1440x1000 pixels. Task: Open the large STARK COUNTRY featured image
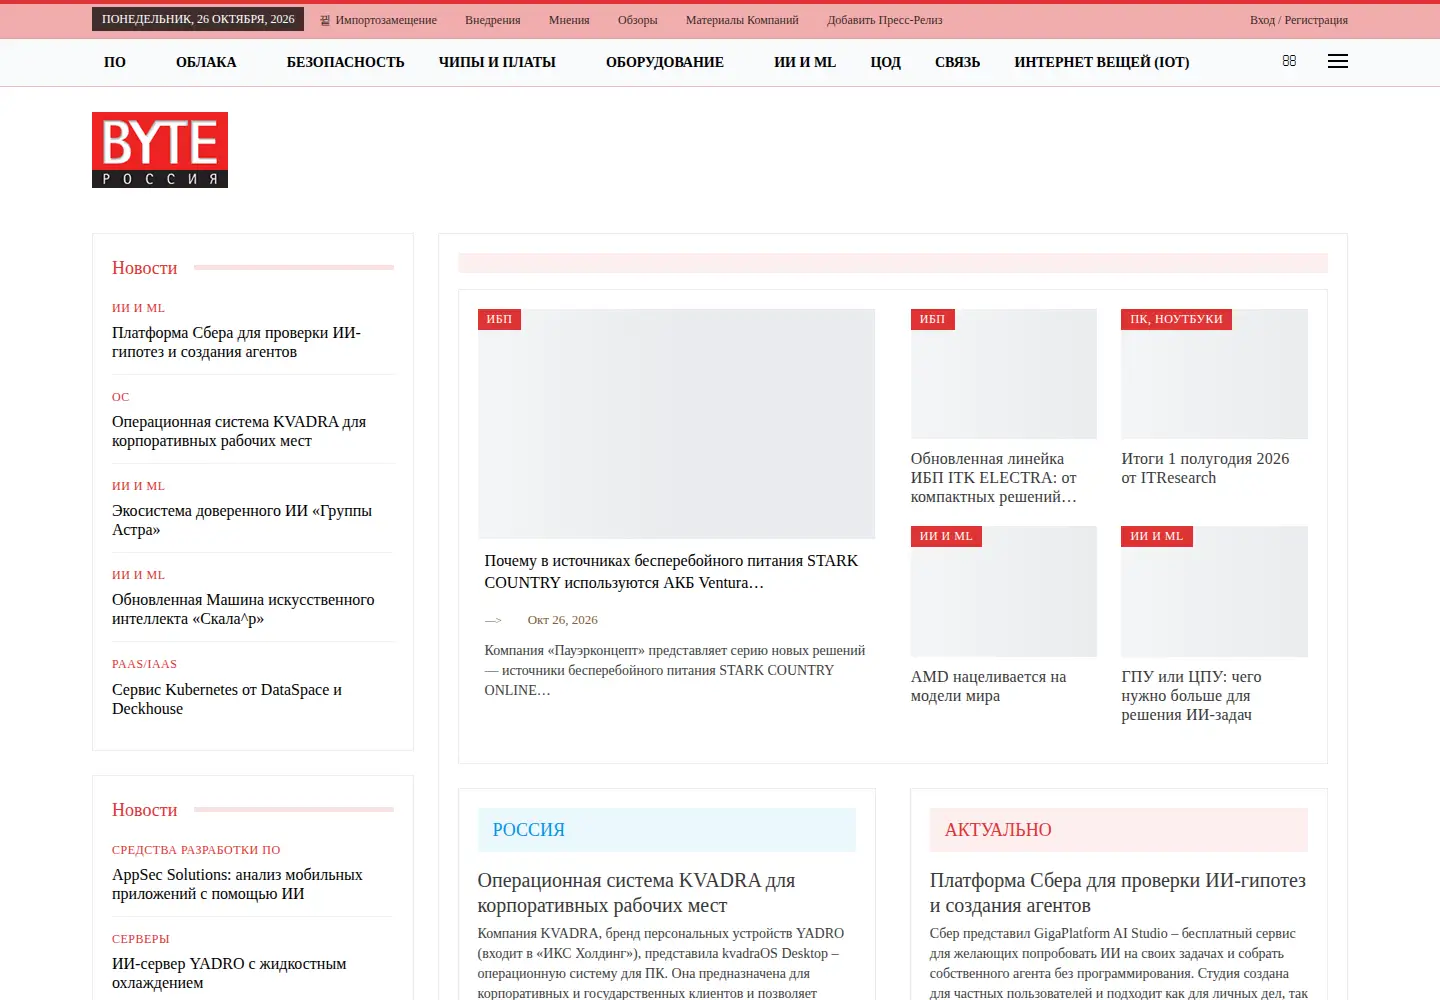676,424
